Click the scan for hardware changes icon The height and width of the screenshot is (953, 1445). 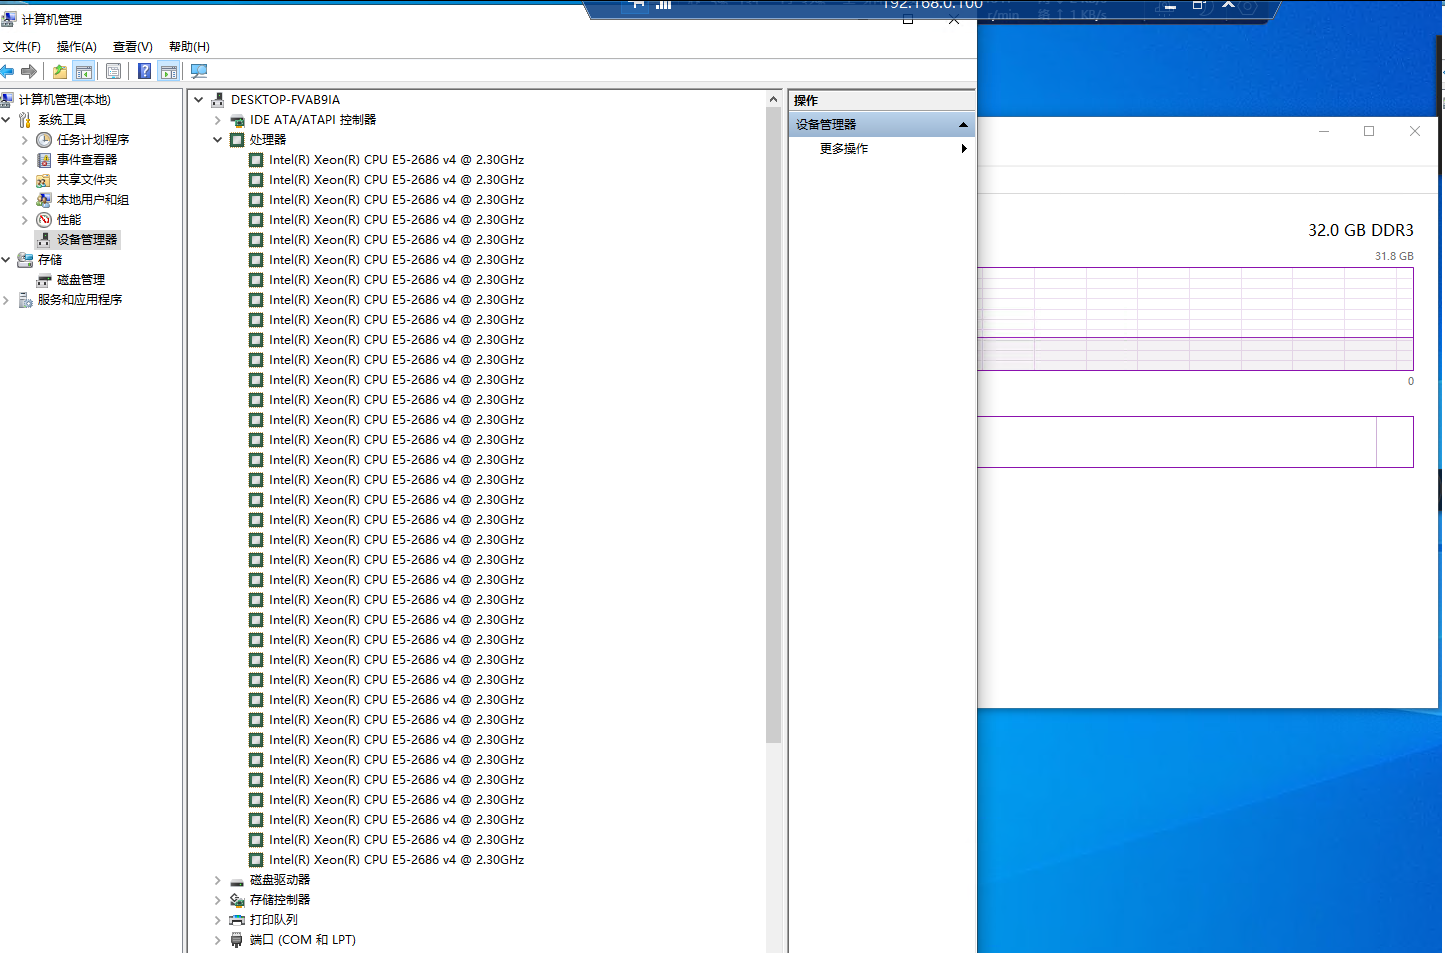[x=199, y=71]
